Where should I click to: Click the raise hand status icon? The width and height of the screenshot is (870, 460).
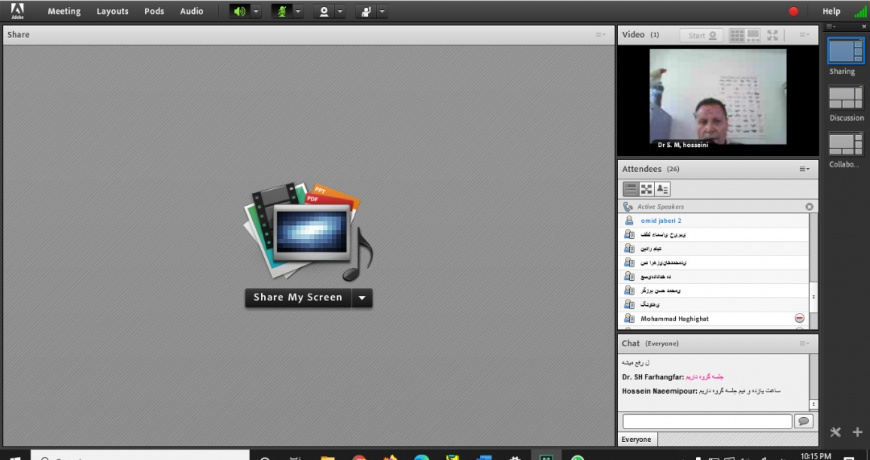click(x=366, y=12)
